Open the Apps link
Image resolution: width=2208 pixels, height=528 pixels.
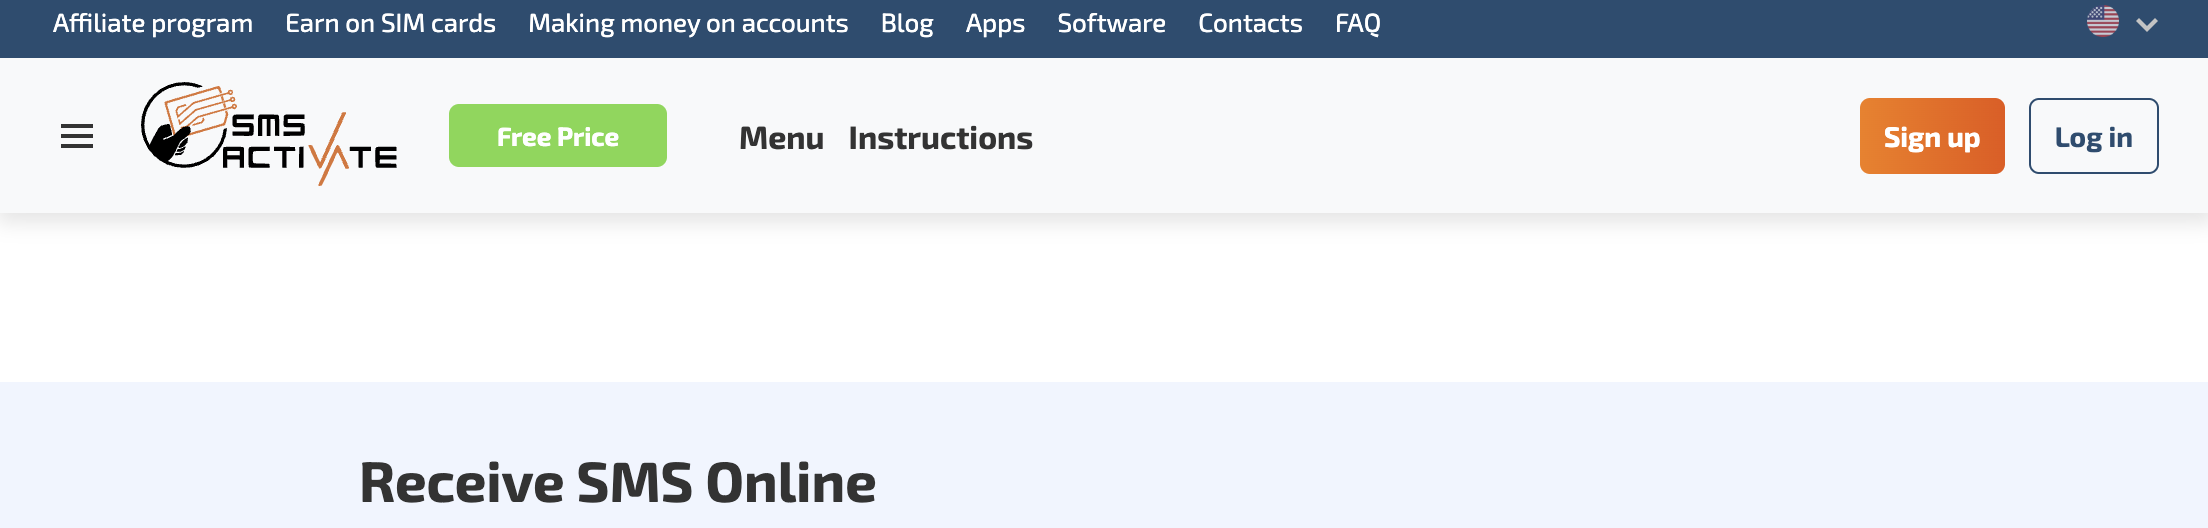tap(995, 23)
